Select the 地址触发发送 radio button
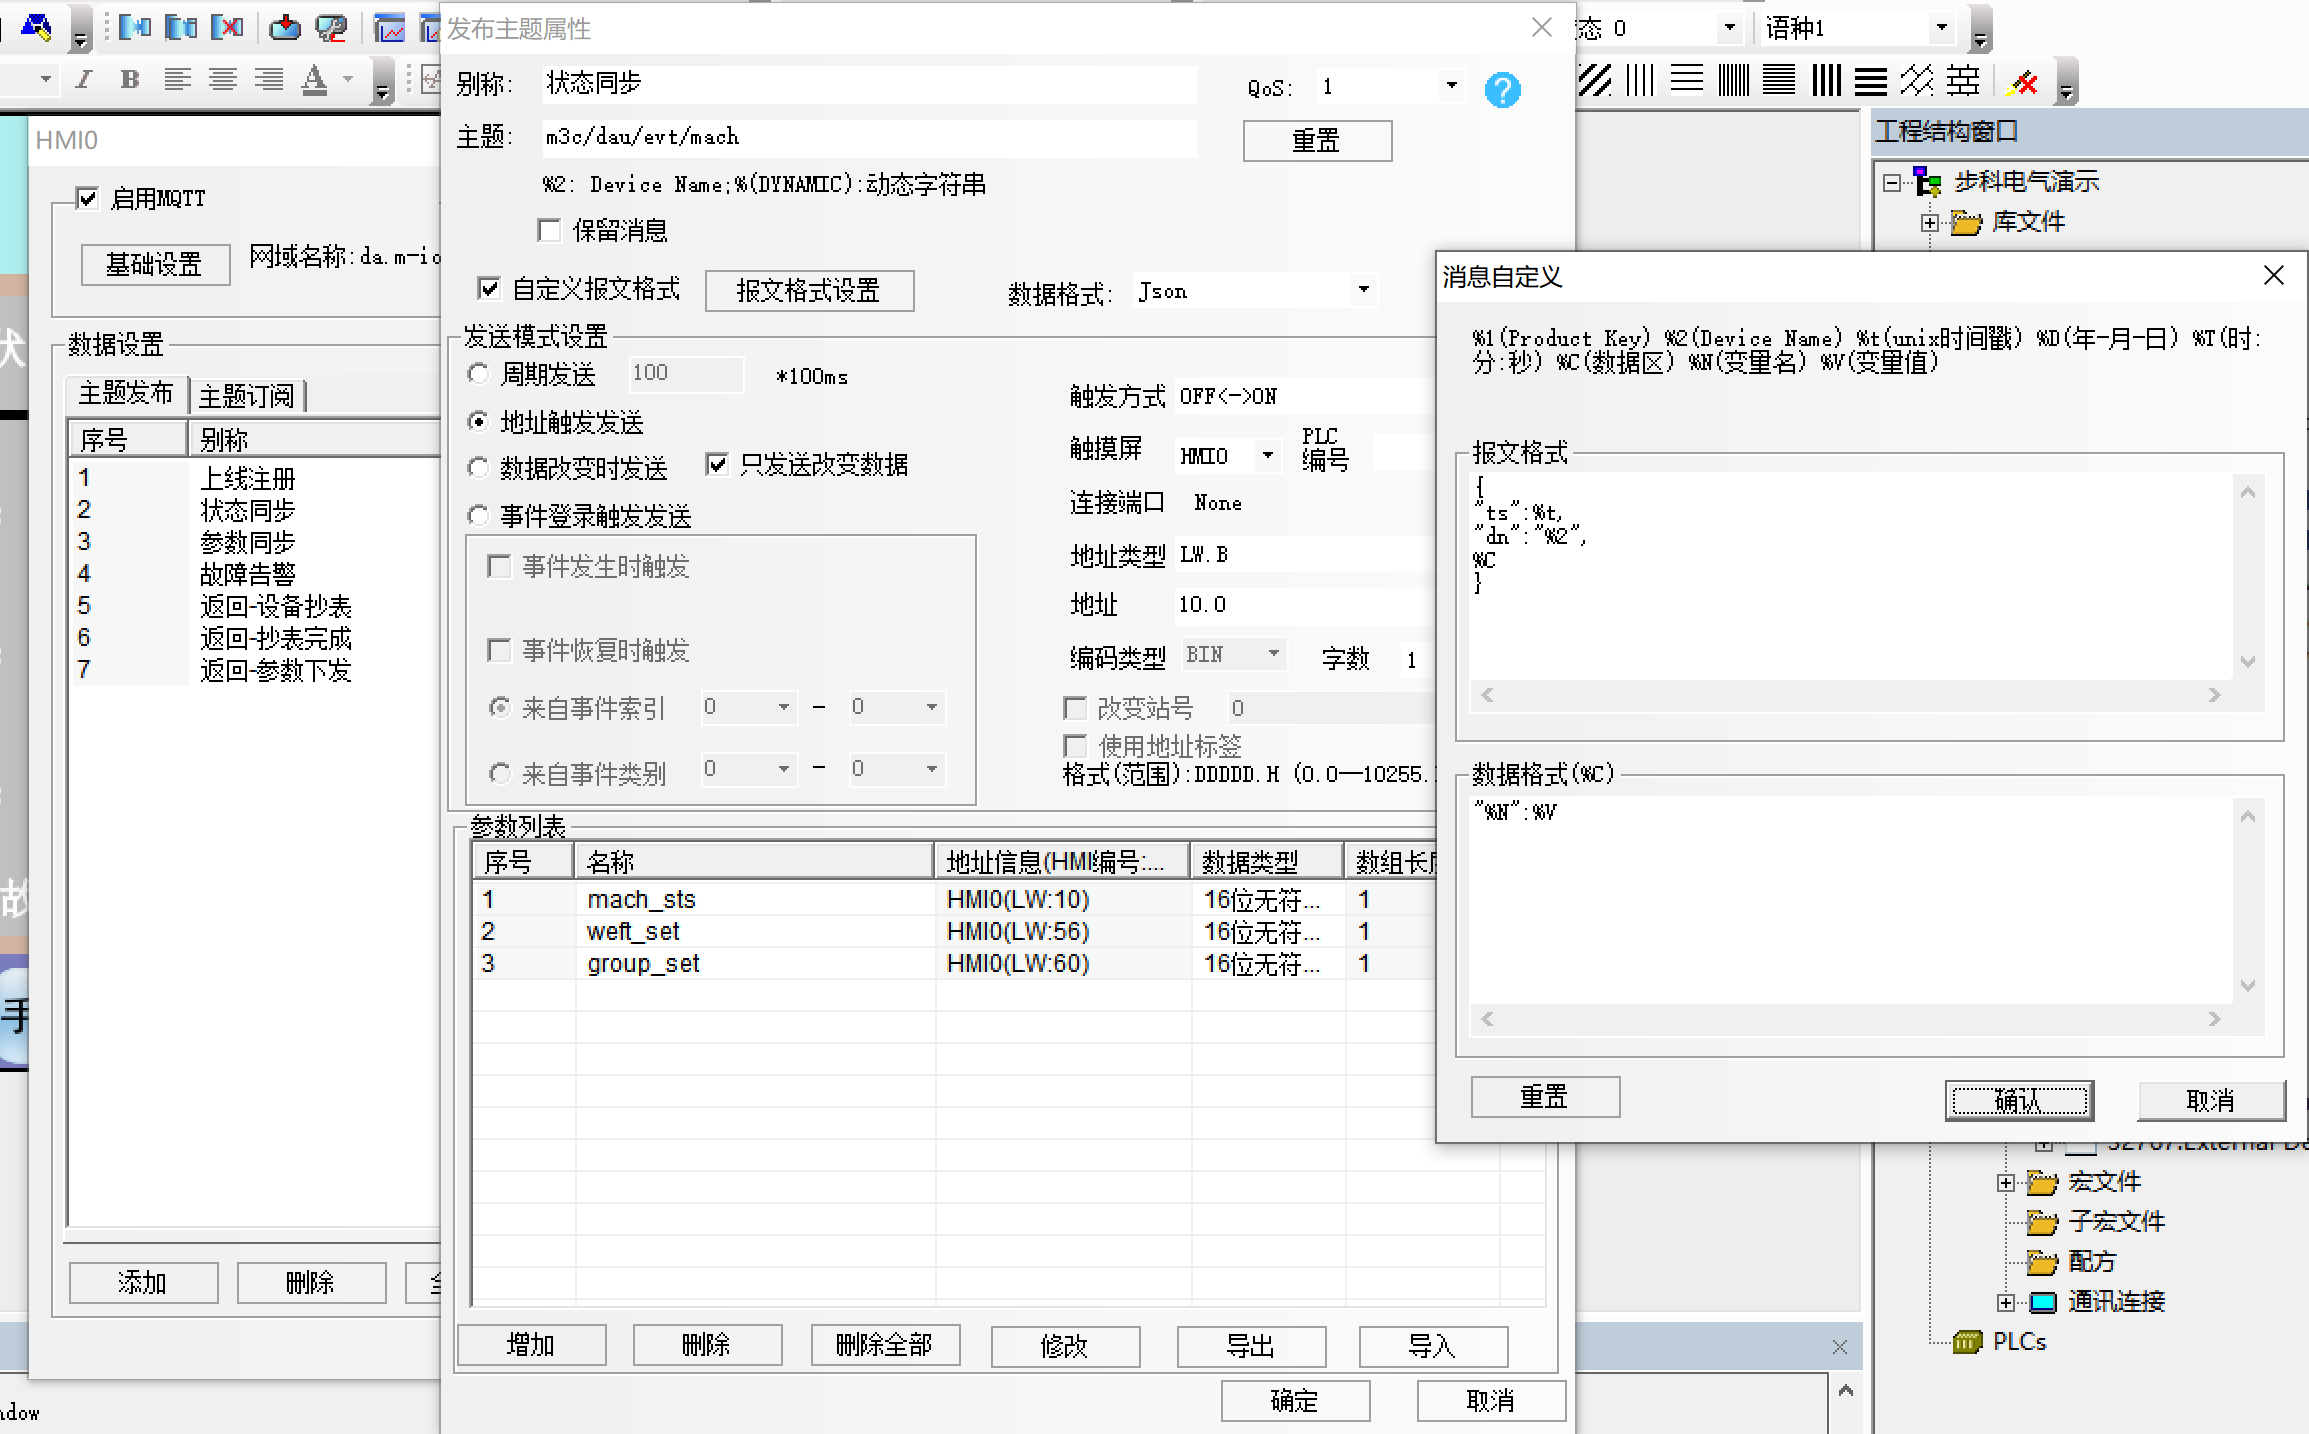Viewport: 2309px width, 1434px height. pos(479,422)
